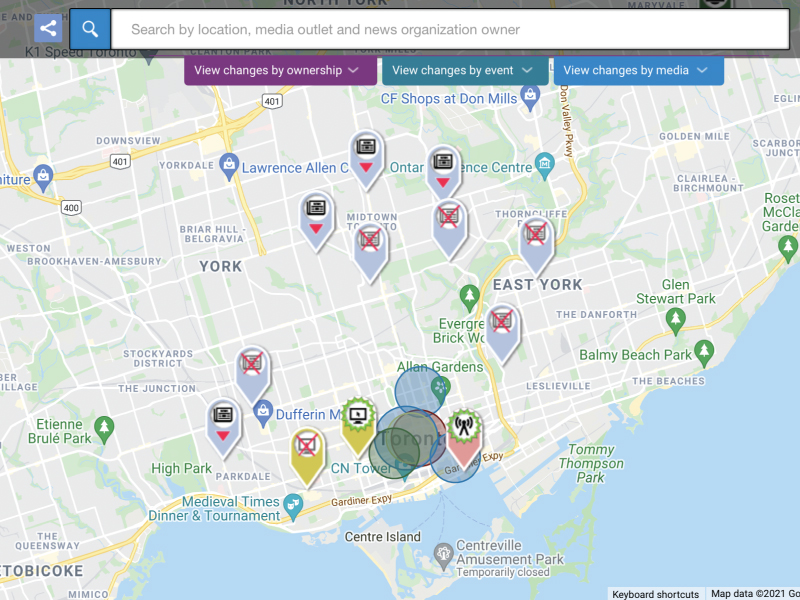
Task: Select the newspaper marker near Parkdale
Action: [x=223, y=418]
